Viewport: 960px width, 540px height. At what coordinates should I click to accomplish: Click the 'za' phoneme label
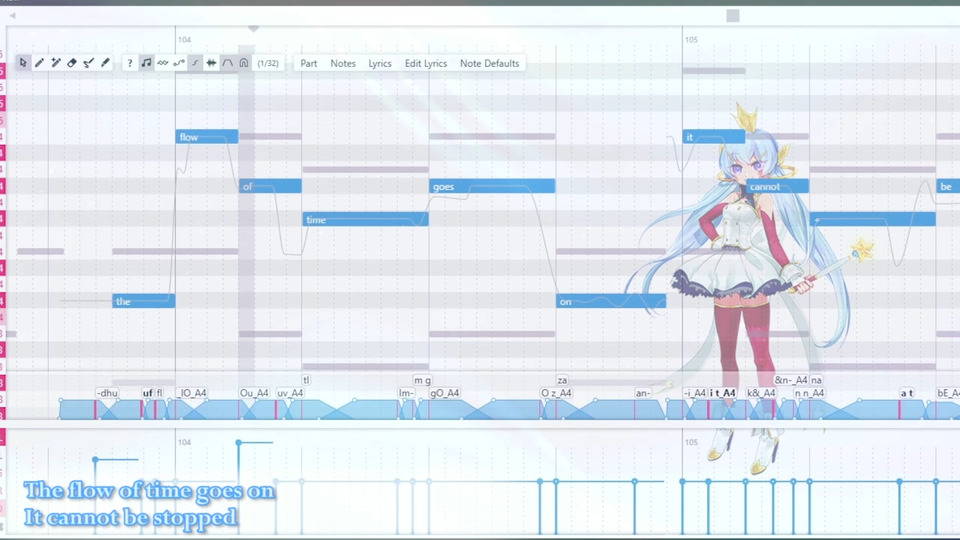coord(562,380)
